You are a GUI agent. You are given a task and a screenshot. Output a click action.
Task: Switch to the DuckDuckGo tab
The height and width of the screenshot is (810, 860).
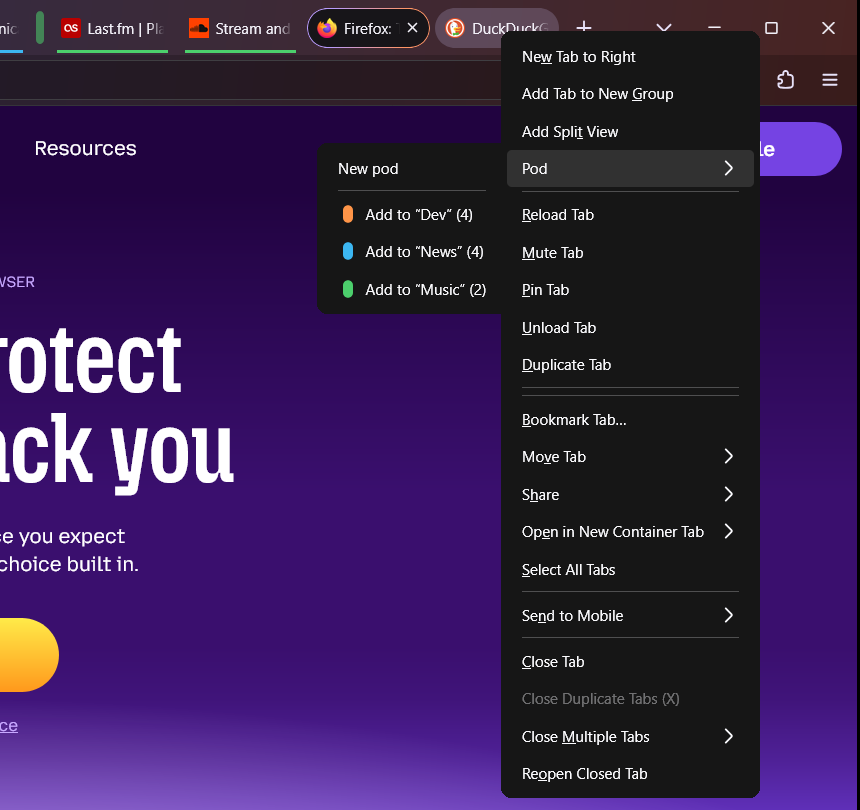tap(496, 29)
